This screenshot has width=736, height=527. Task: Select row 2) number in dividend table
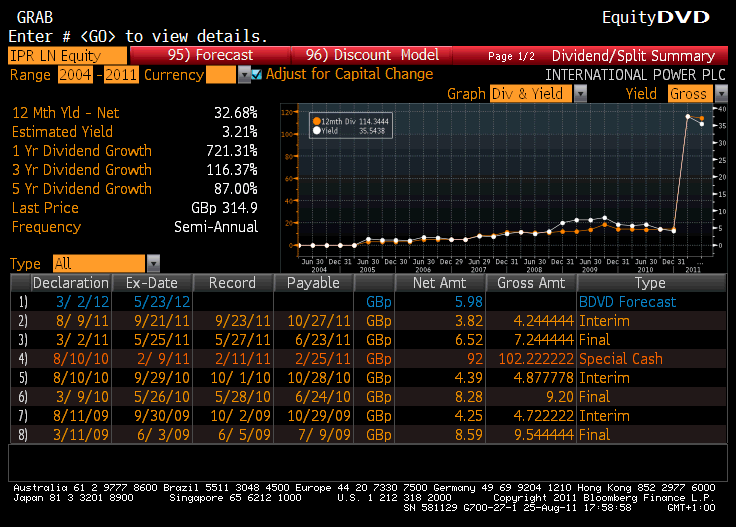[23, 321]
